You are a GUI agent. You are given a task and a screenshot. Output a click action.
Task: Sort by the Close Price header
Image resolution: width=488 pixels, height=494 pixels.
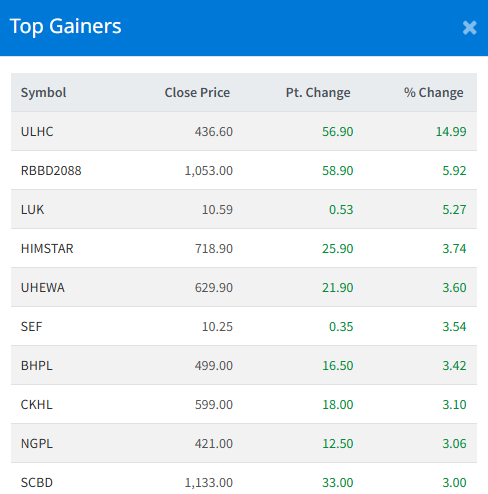click(197, 92)
